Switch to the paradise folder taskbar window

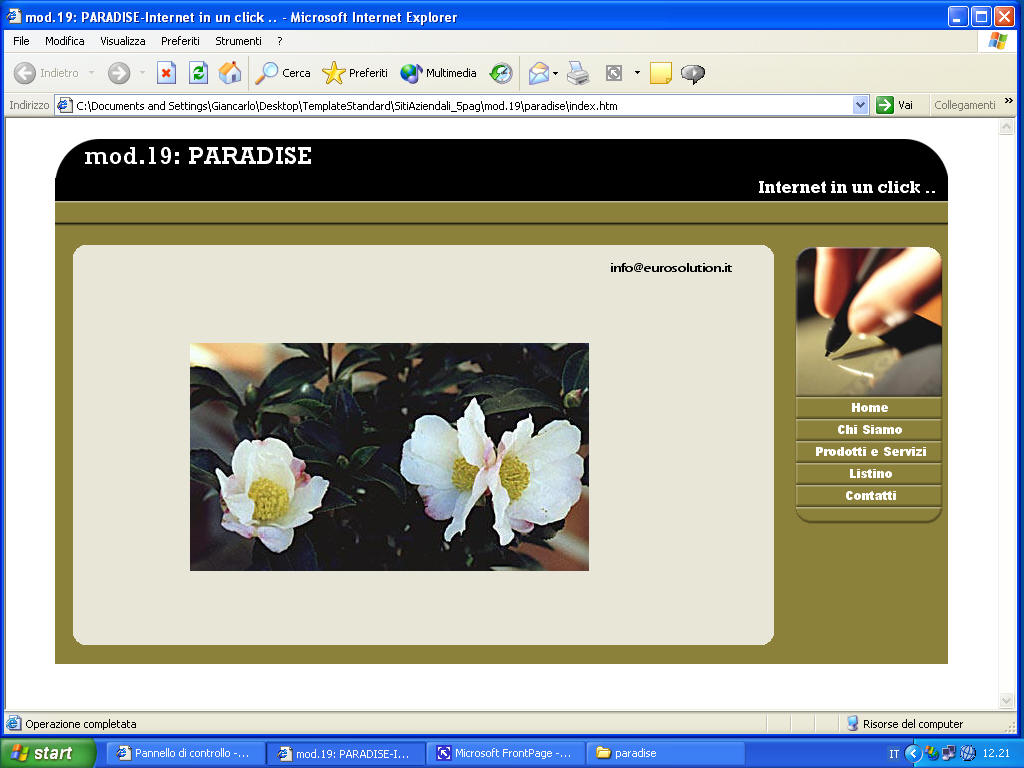666,753
